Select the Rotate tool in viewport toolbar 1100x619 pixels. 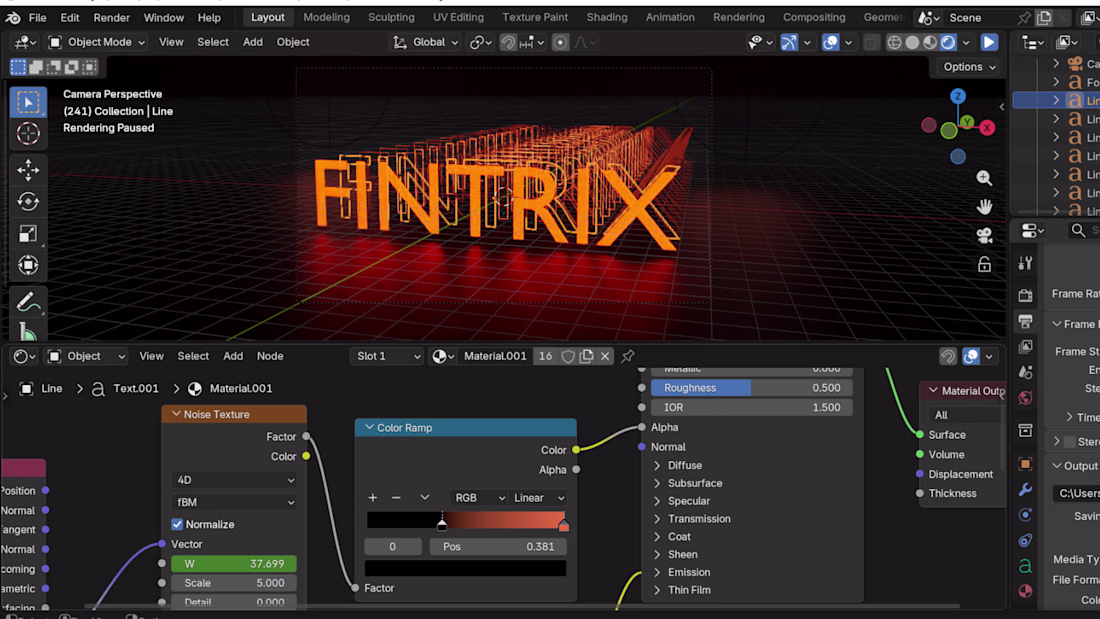coord(28,201)
